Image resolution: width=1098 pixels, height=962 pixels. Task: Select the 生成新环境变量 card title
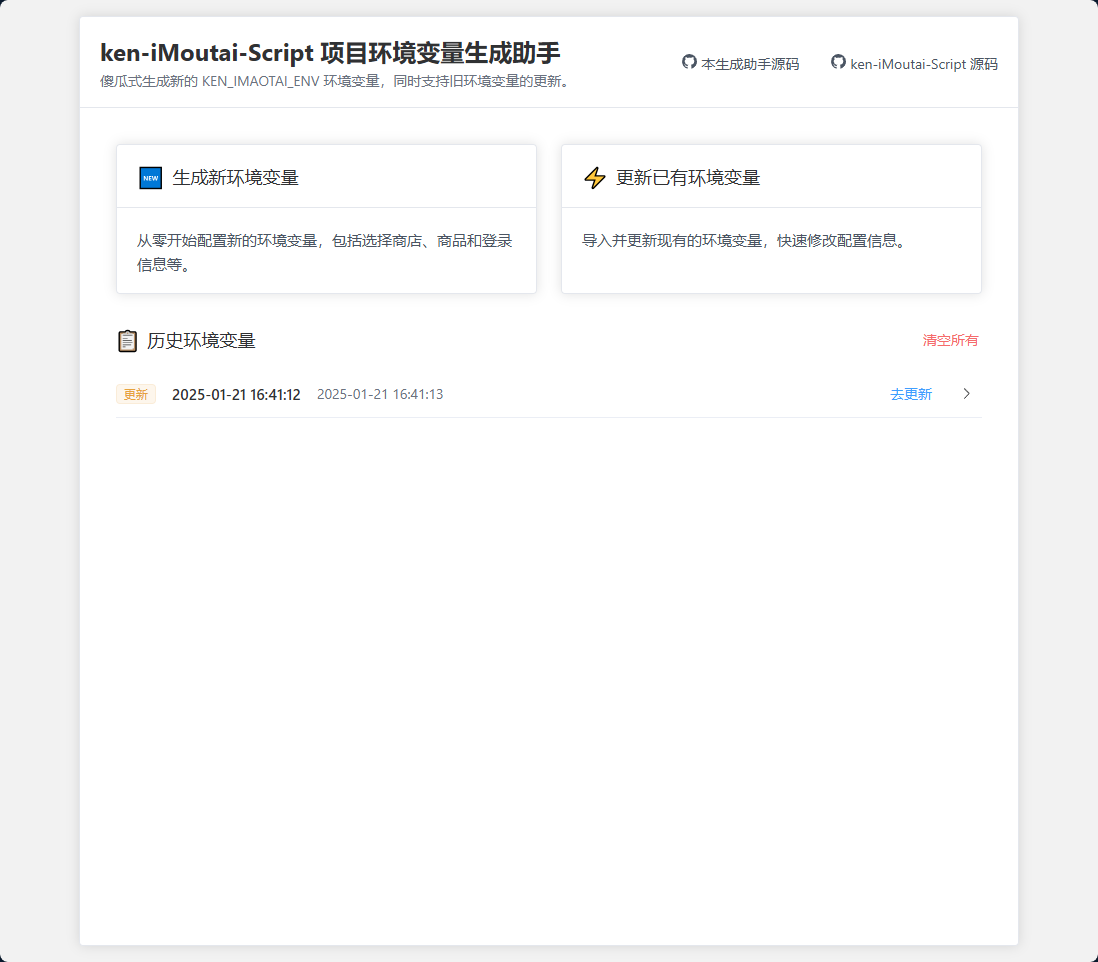(235, 178)
